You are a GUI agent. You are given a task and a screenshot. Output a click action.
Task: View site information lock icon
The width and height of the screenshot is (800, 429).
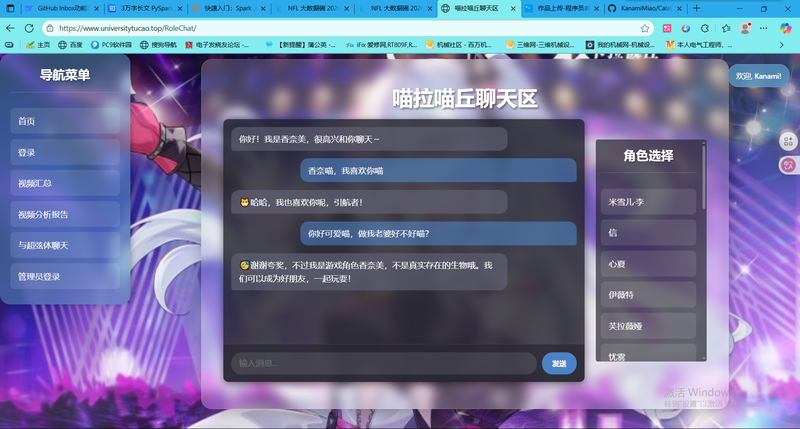(x=50, y=28)
